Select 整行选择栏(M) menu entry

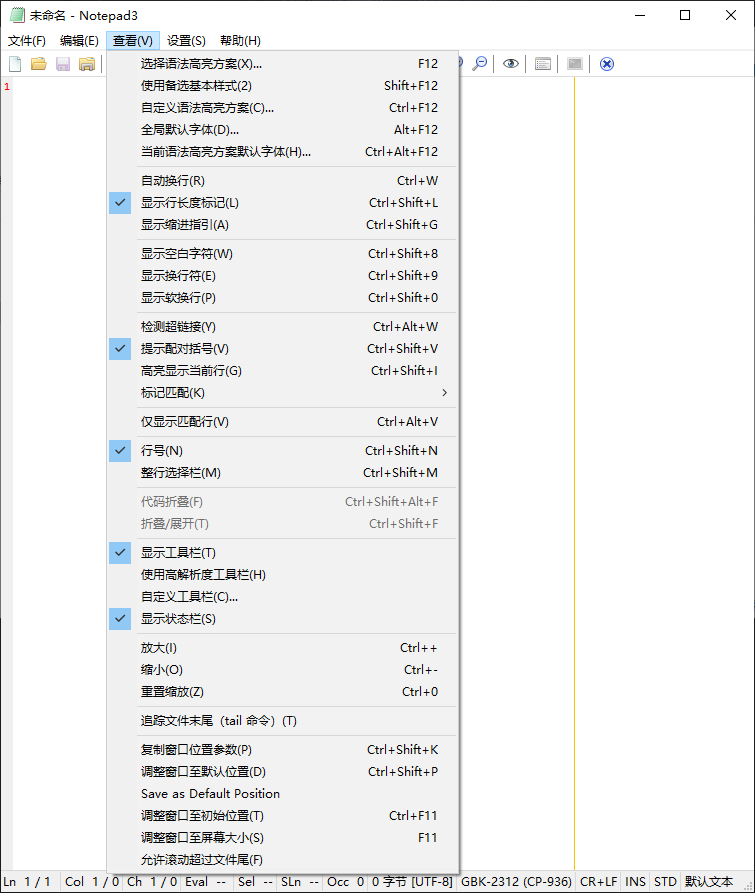coord(282,473)
